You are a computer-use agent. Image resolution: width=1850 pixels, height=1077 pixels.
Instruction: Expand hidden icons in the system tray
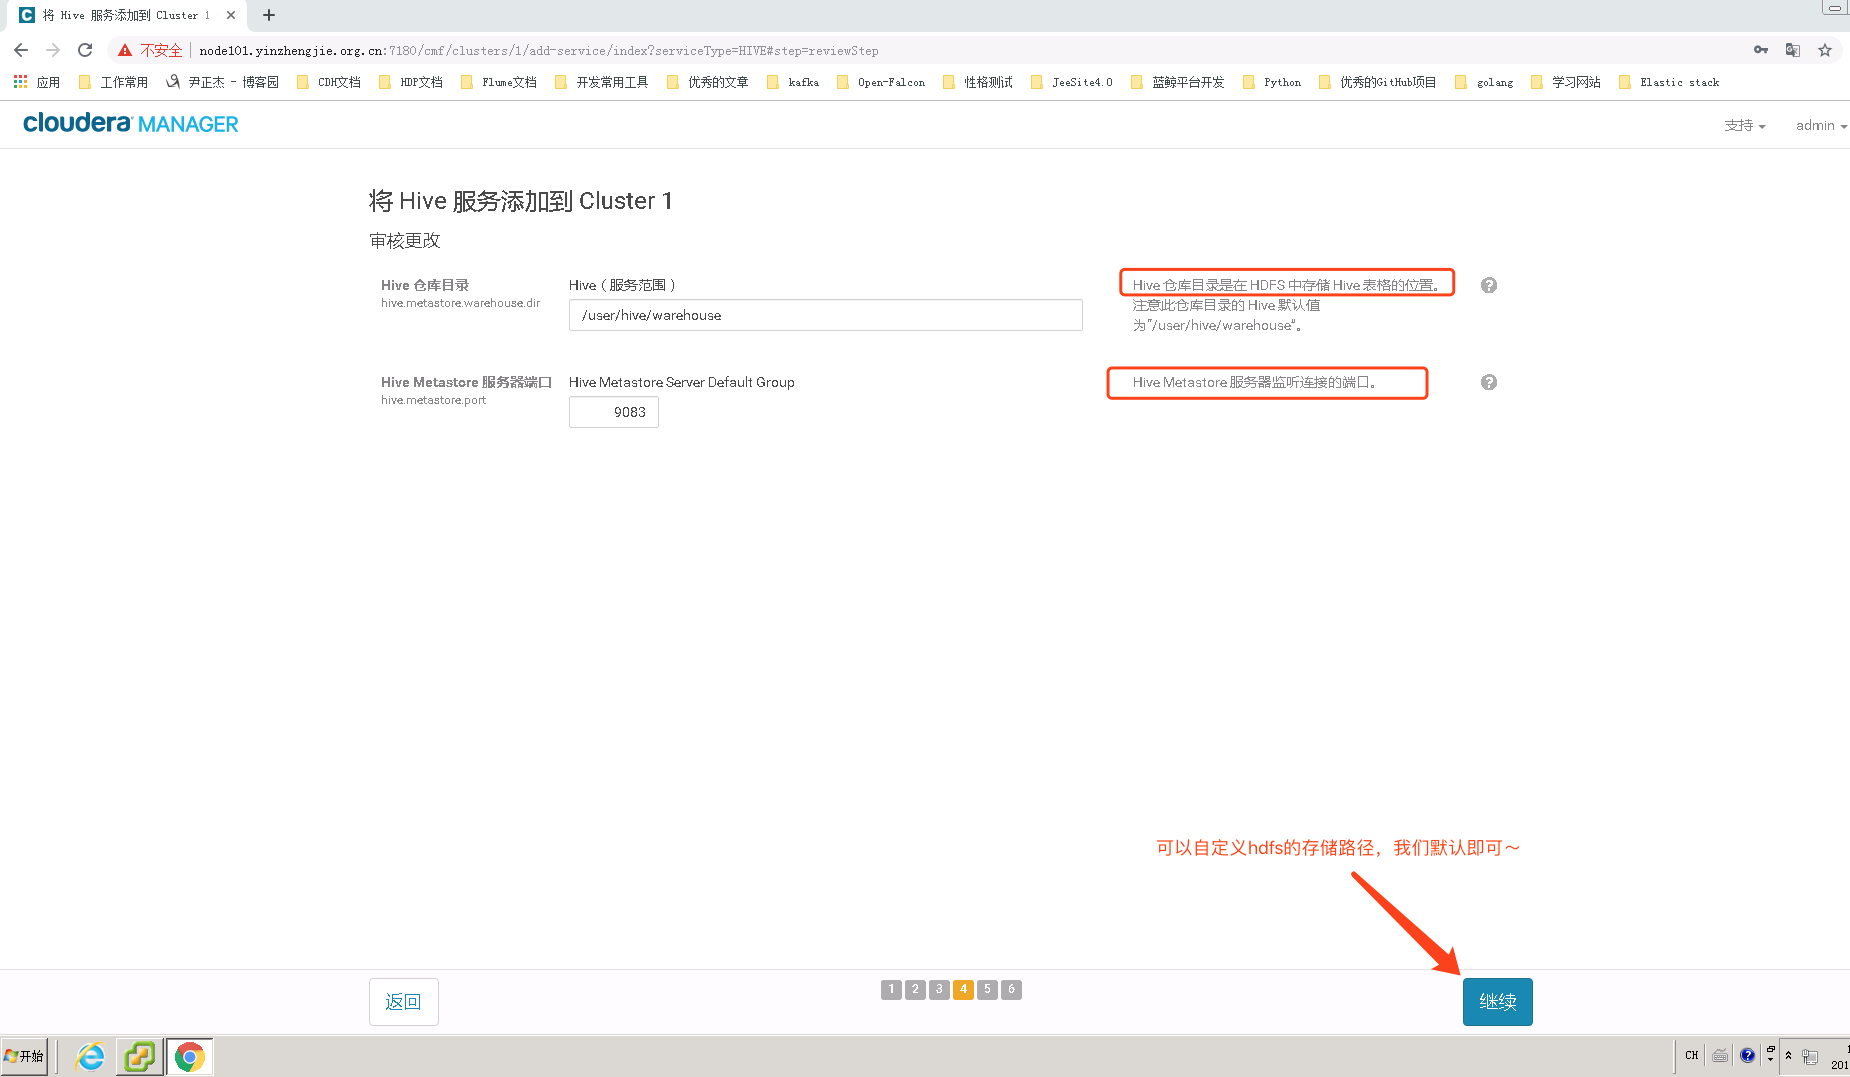tap(1789, 1057)
